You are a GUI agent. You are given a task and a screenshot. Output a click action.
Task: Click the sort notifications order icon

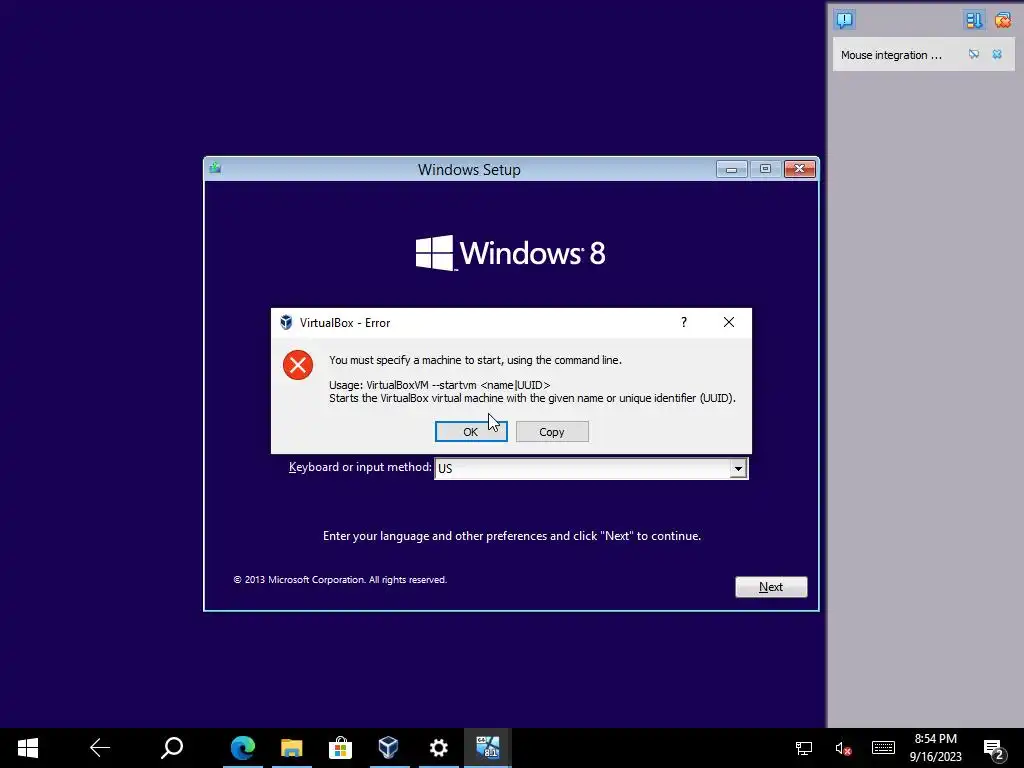[973, 20]
